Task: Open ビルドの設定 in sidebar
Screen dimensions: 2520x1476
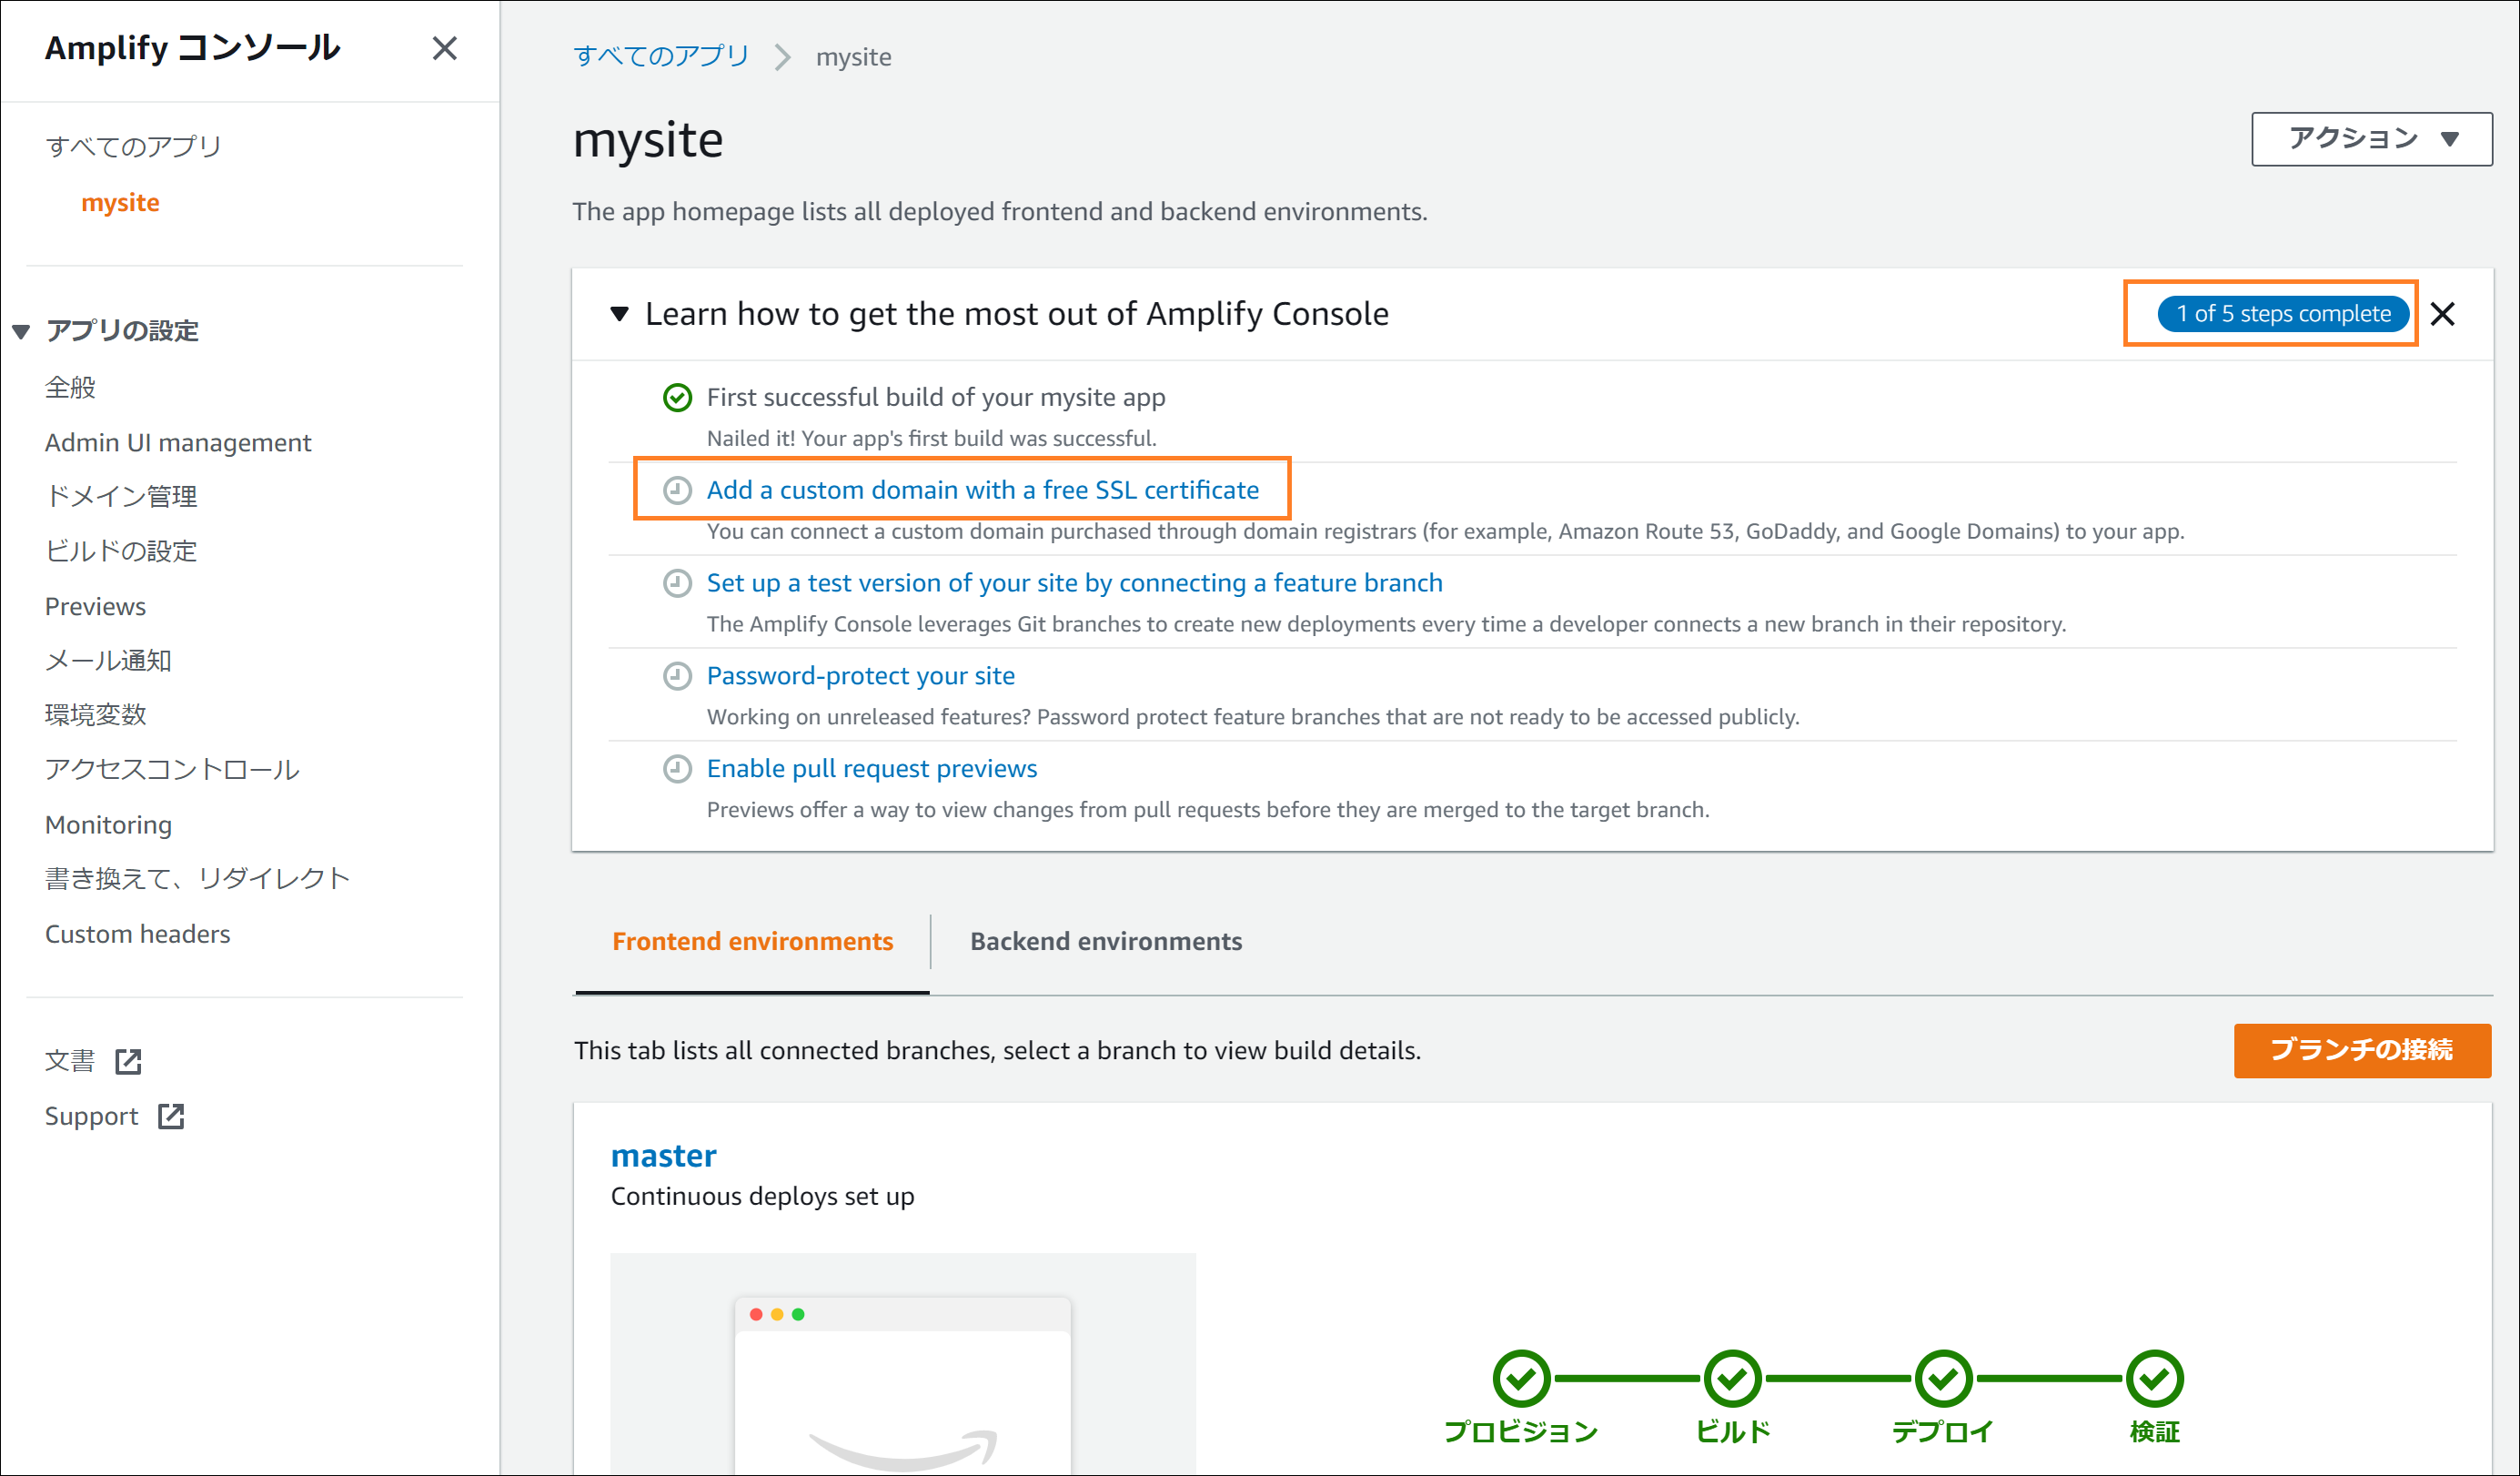Action: click(121, 551)
